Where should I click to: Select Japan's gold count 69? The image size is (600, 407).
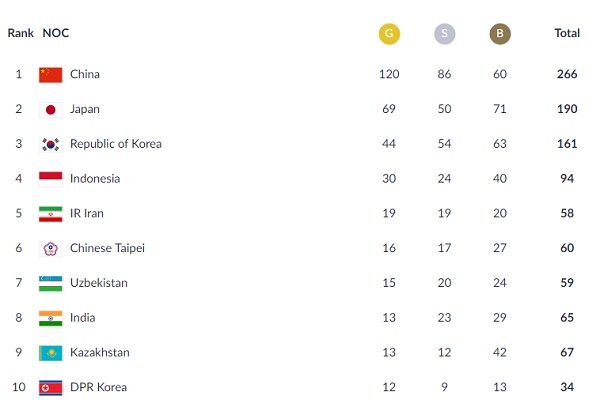389,109
